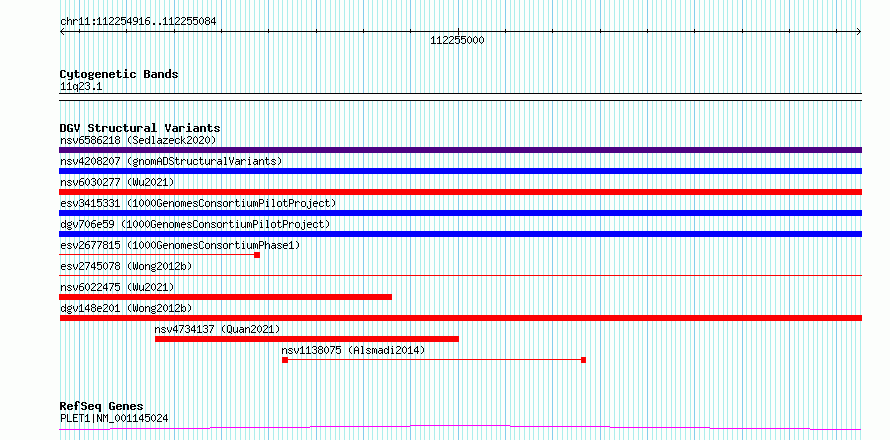Click the blue nsv4208207 variant bar

click(460, 171)
